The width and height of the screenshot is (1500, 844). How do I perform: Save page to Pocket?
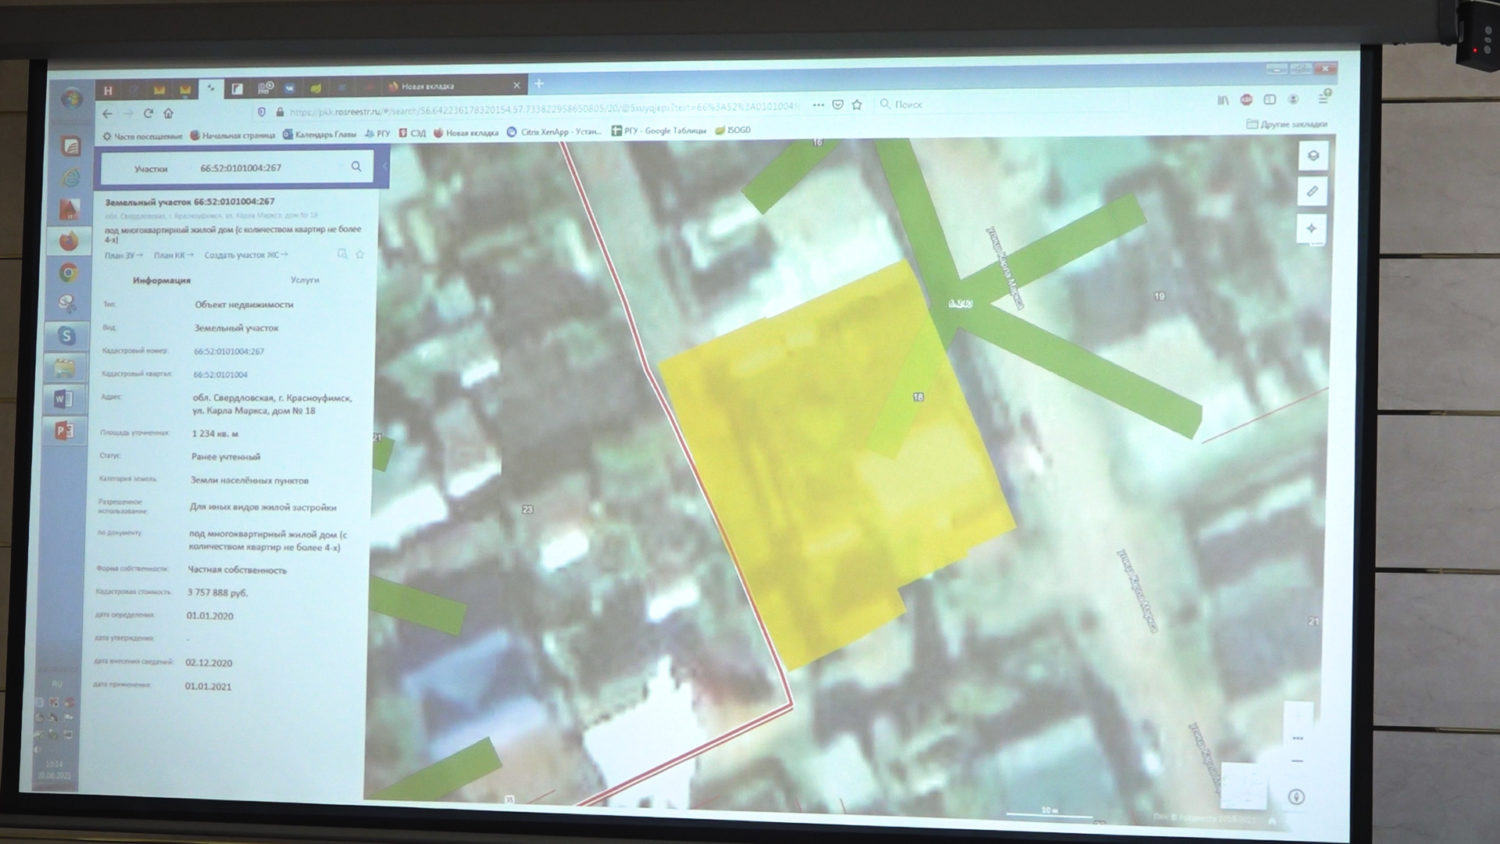pos(838,105)
